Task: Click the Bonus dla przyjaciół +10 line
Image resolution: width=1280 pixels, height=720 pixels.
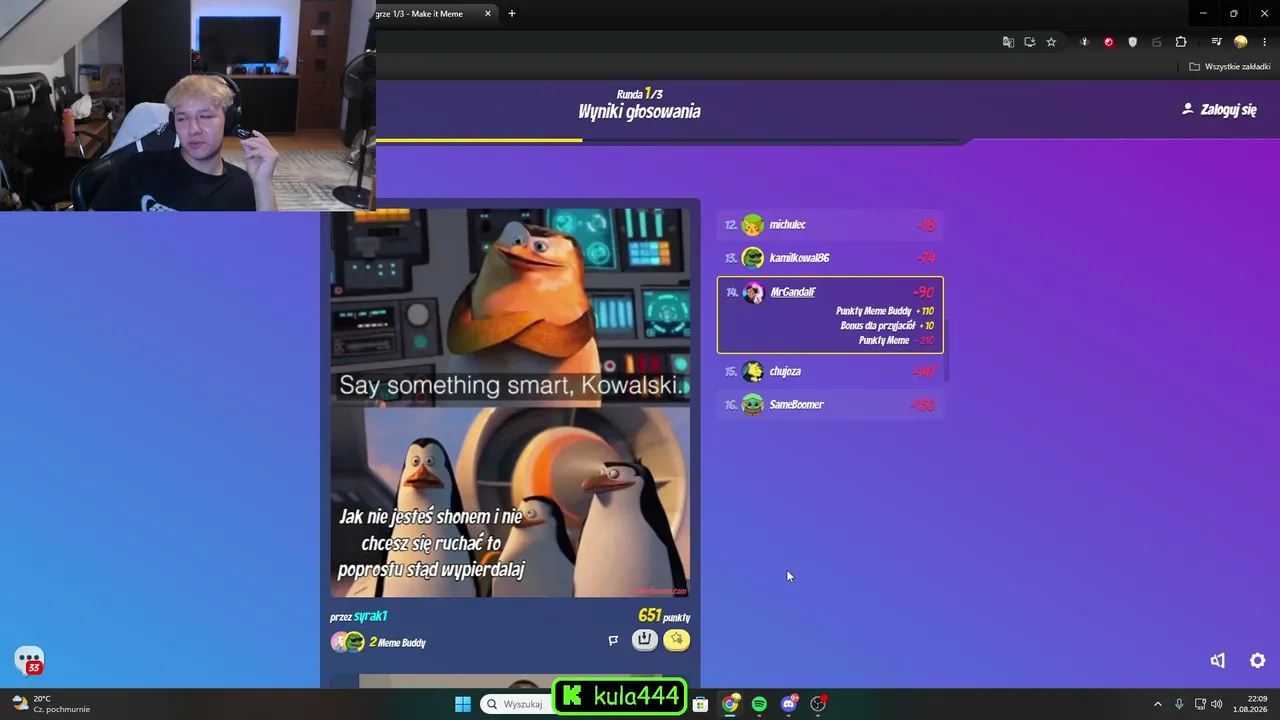Action: tap(887, 326)
